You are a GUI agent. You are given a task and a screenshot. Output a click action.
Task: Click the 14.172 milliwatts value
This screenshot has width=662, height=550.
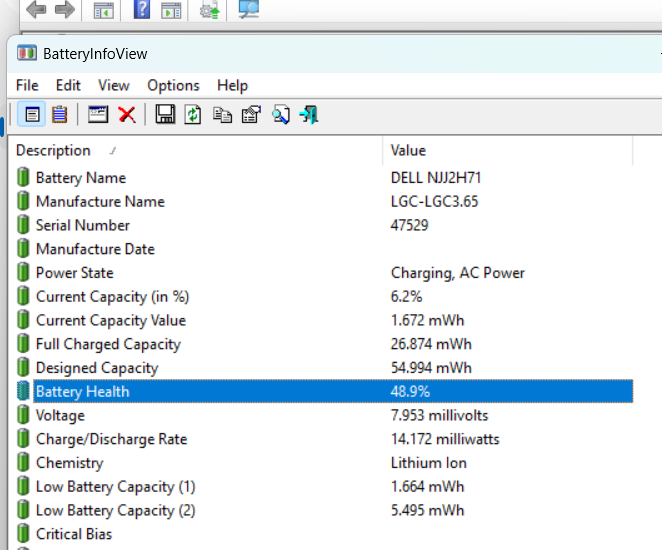pos(445,439)
